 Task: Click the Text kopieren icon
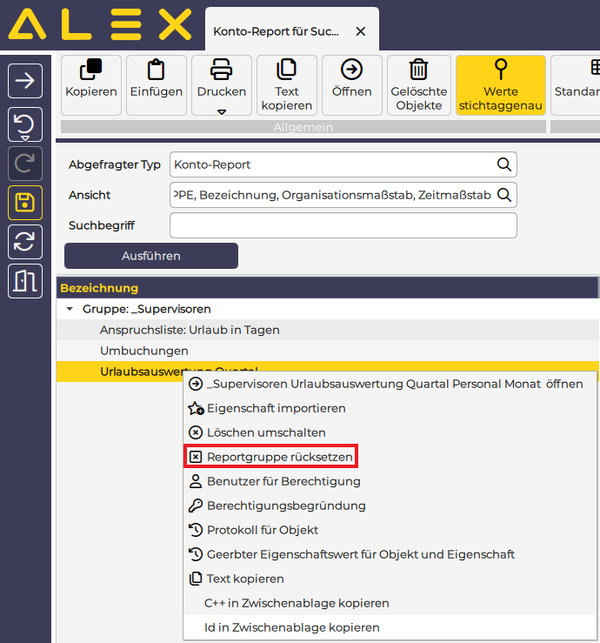point(287,70)
